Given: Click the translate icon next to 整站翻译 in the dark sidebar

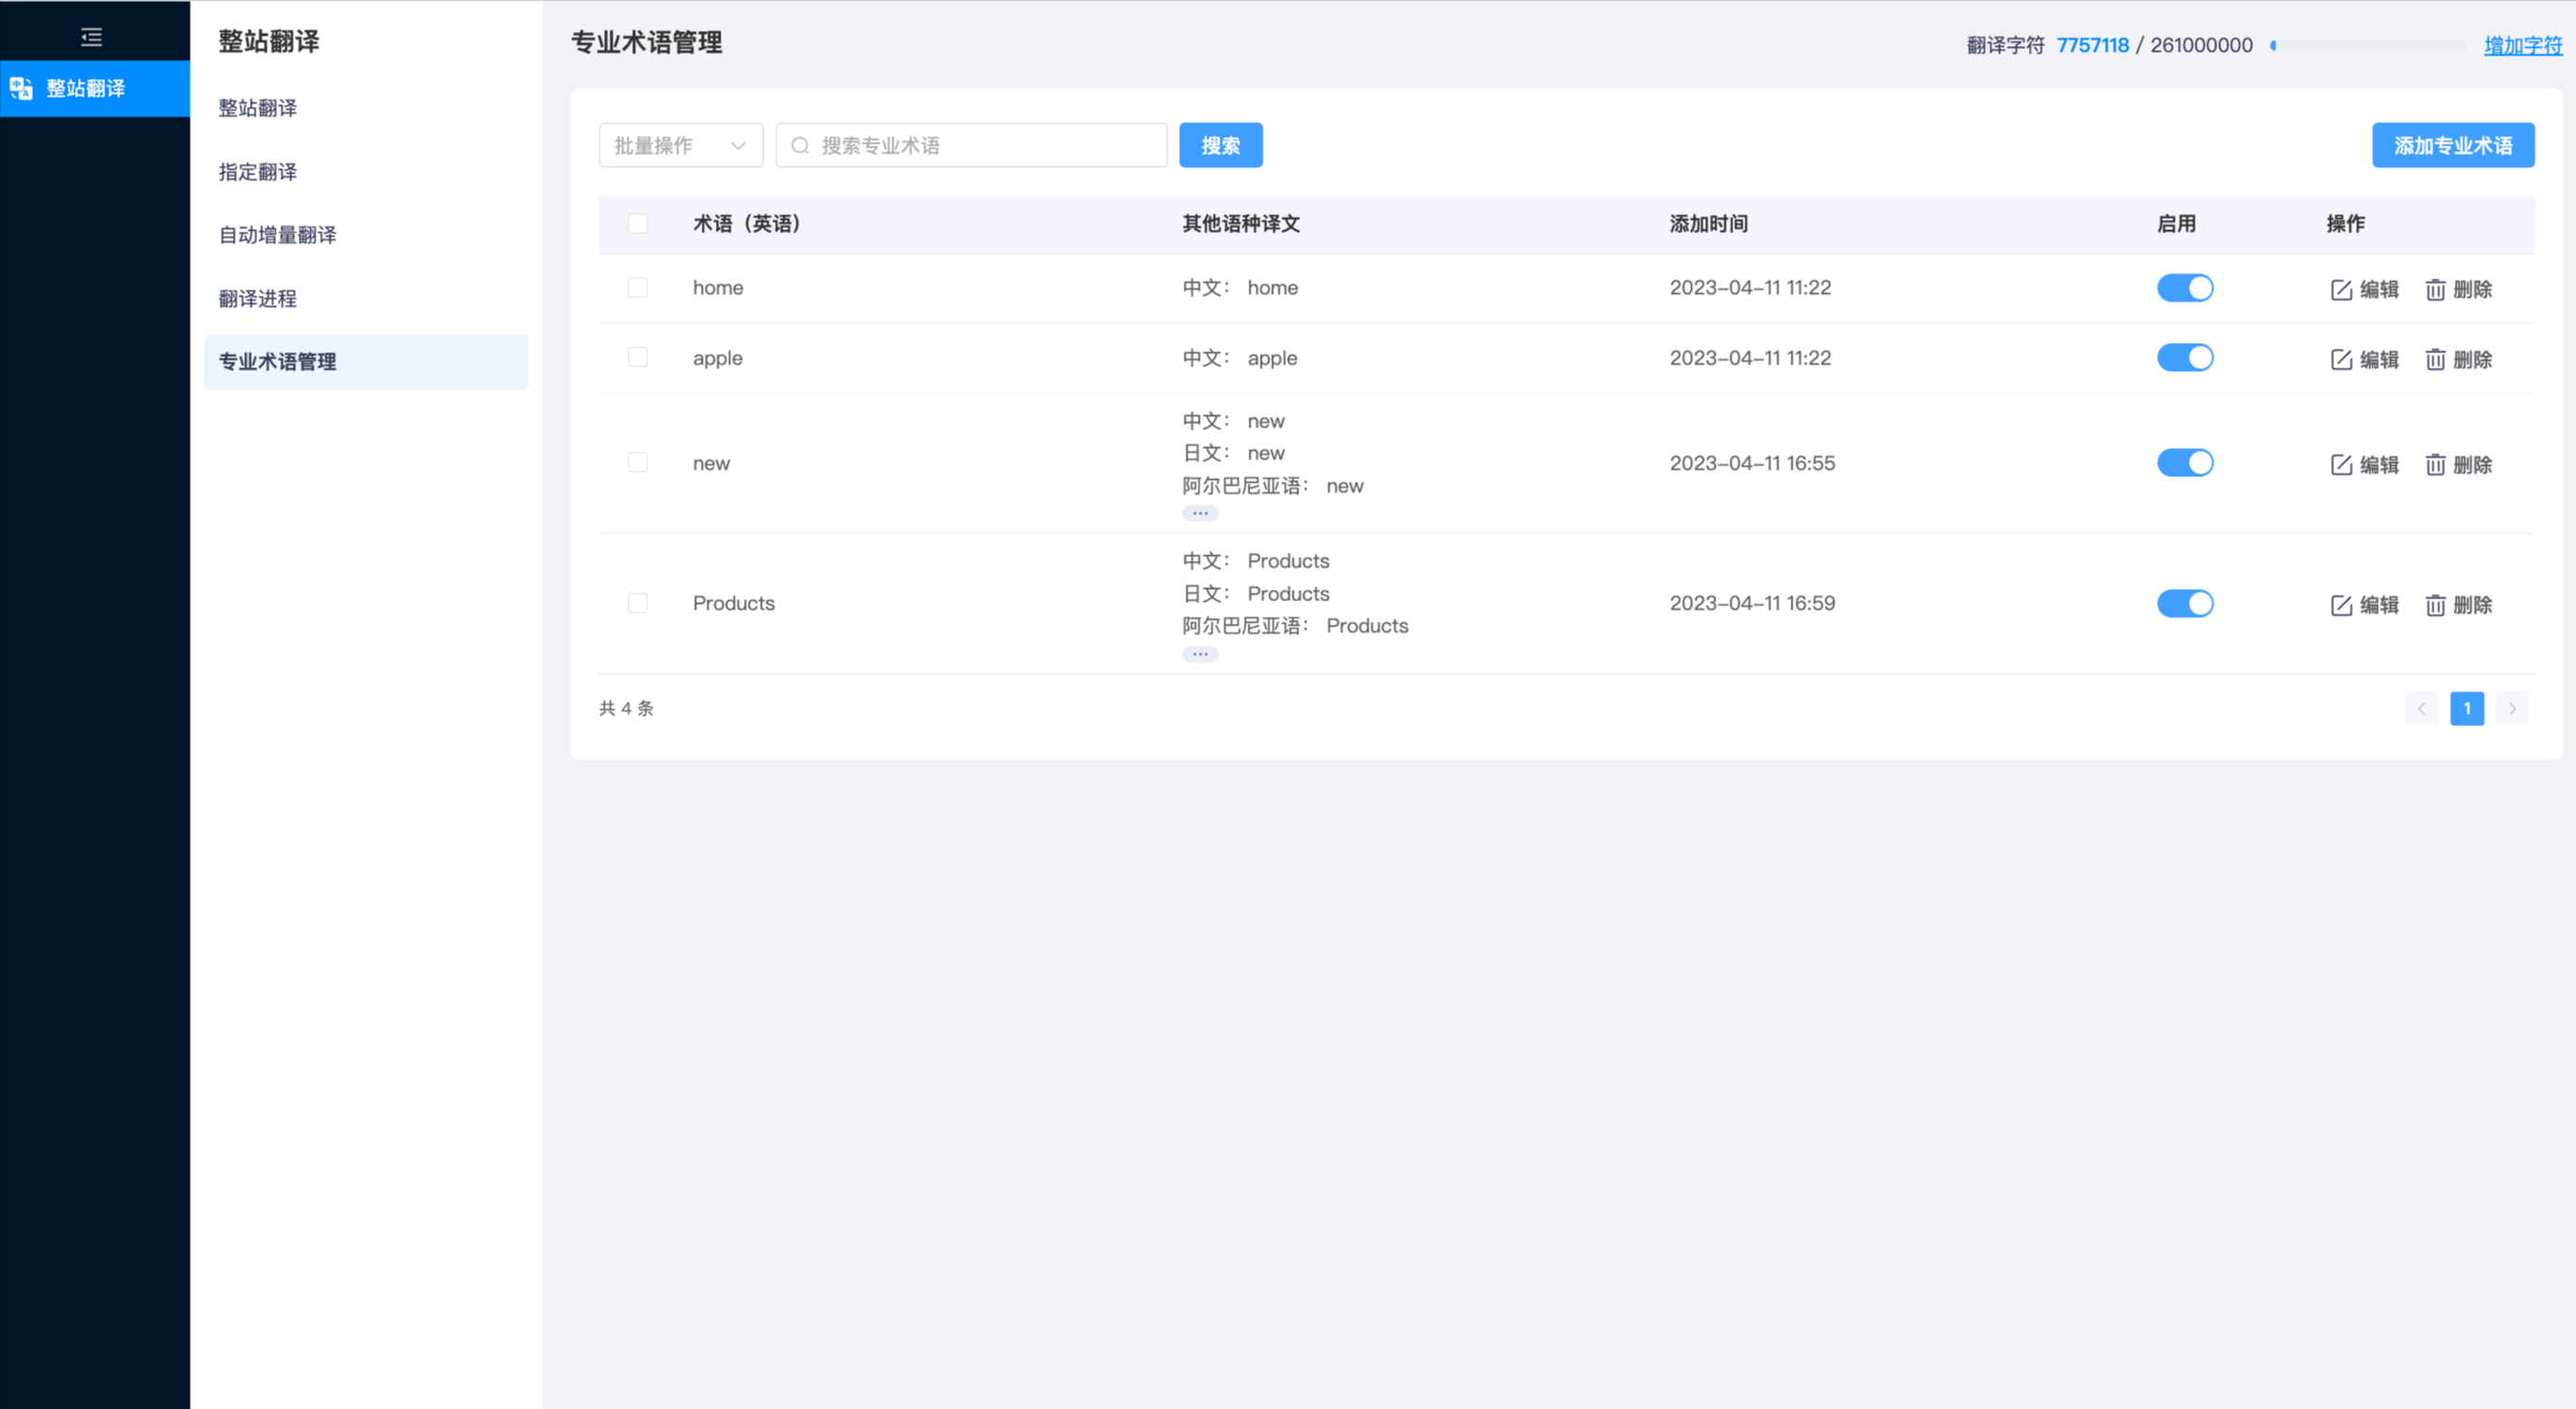Looking at the screenshot, I should pyautogui.click(x=21, y=88).
